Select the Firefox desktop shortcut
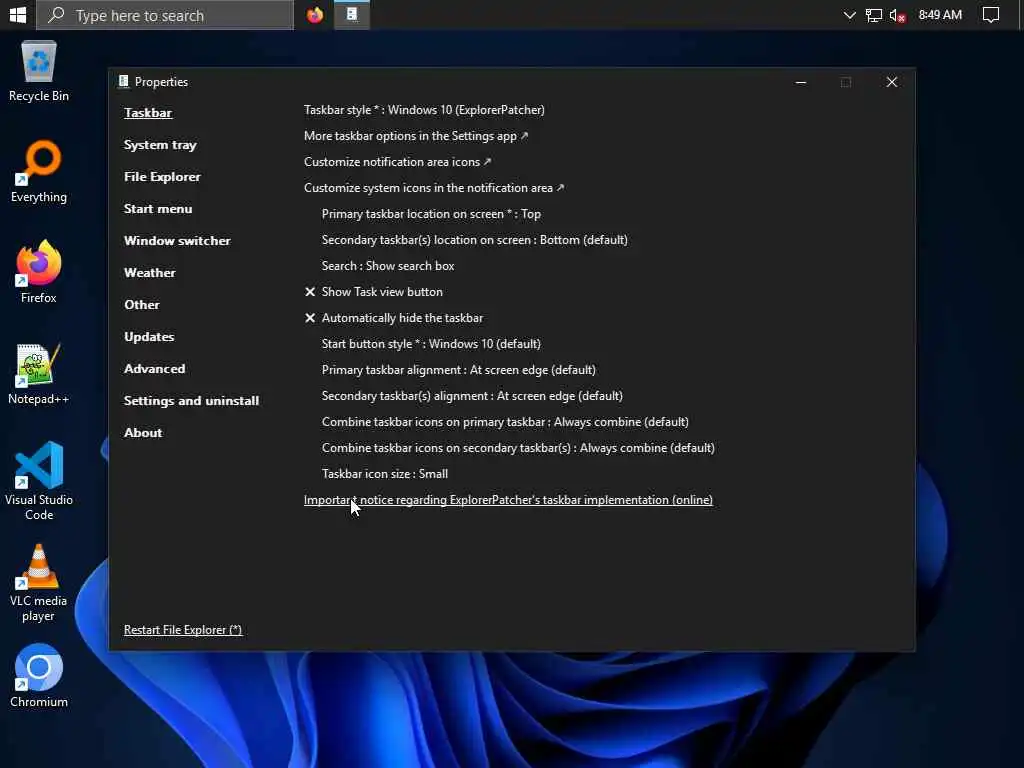This screenshot has height=768, width=1024. pos(39,272)
